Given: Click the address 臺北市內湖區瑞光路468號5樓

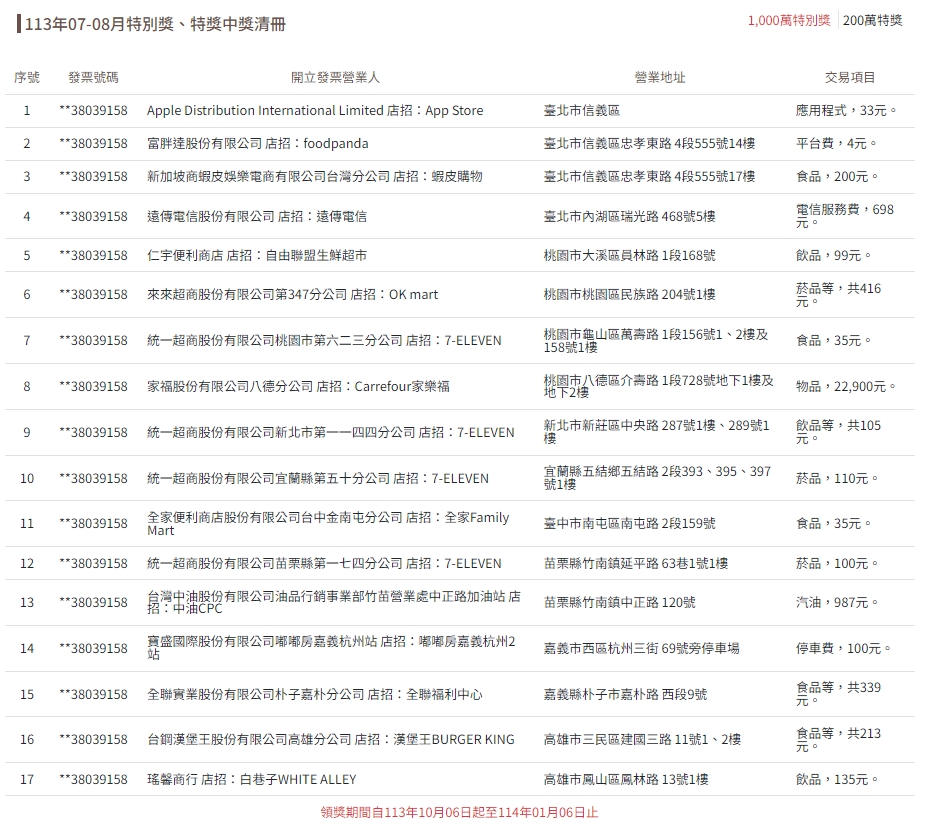Looking at the screenshot, I should 630,217.
